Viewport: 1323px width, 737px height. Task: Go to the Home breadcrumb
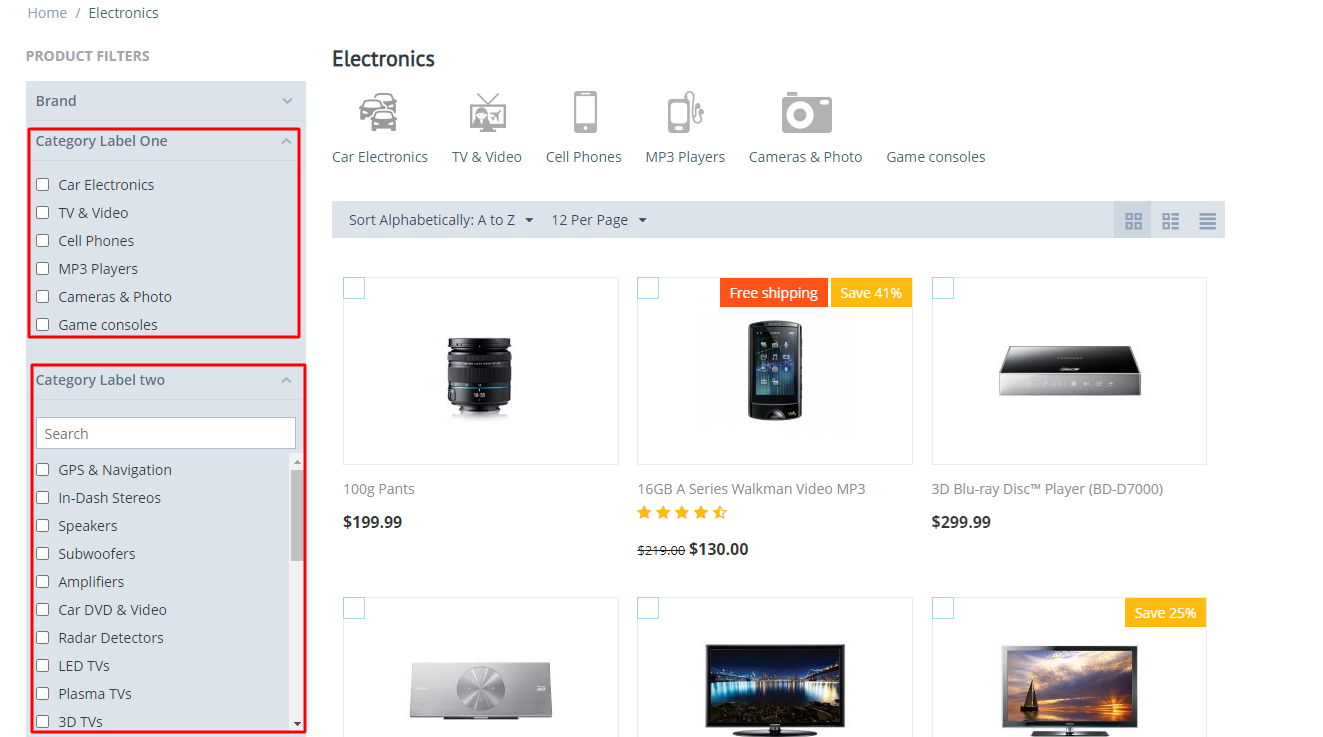(47, 13)
